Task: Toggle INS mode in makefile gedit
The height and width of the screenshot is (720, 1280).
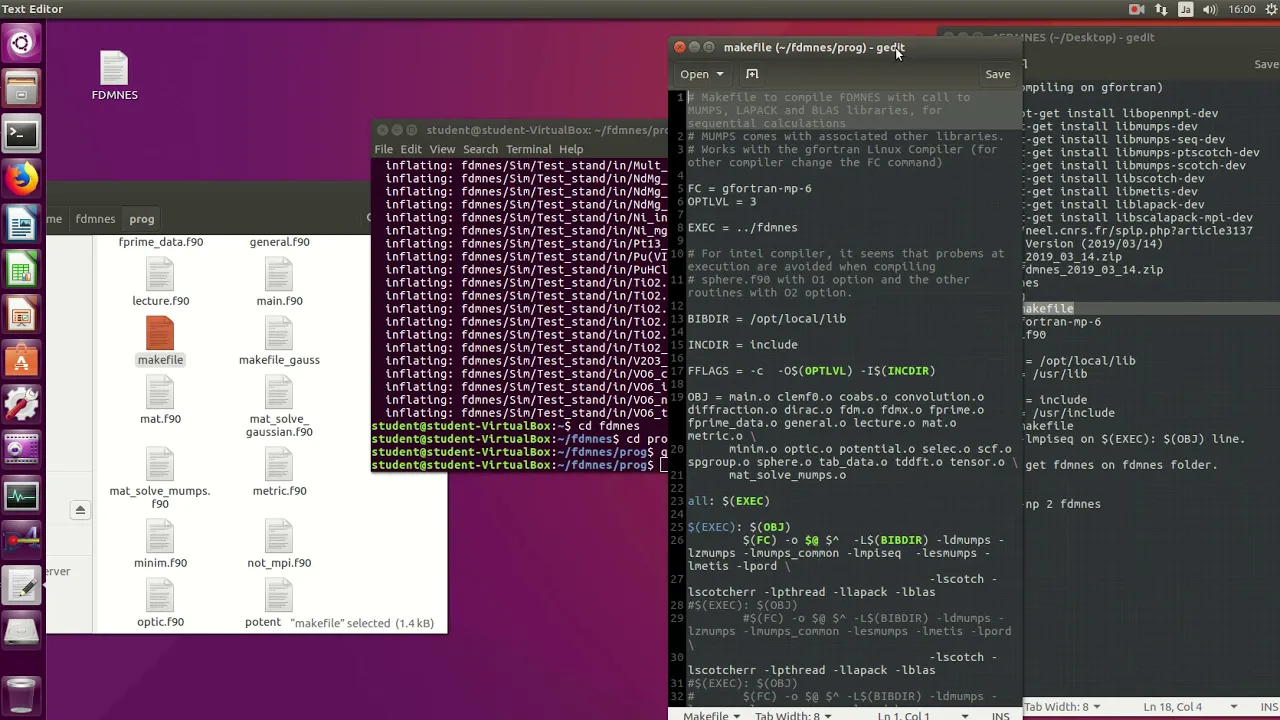Action: coord(1000,715)
